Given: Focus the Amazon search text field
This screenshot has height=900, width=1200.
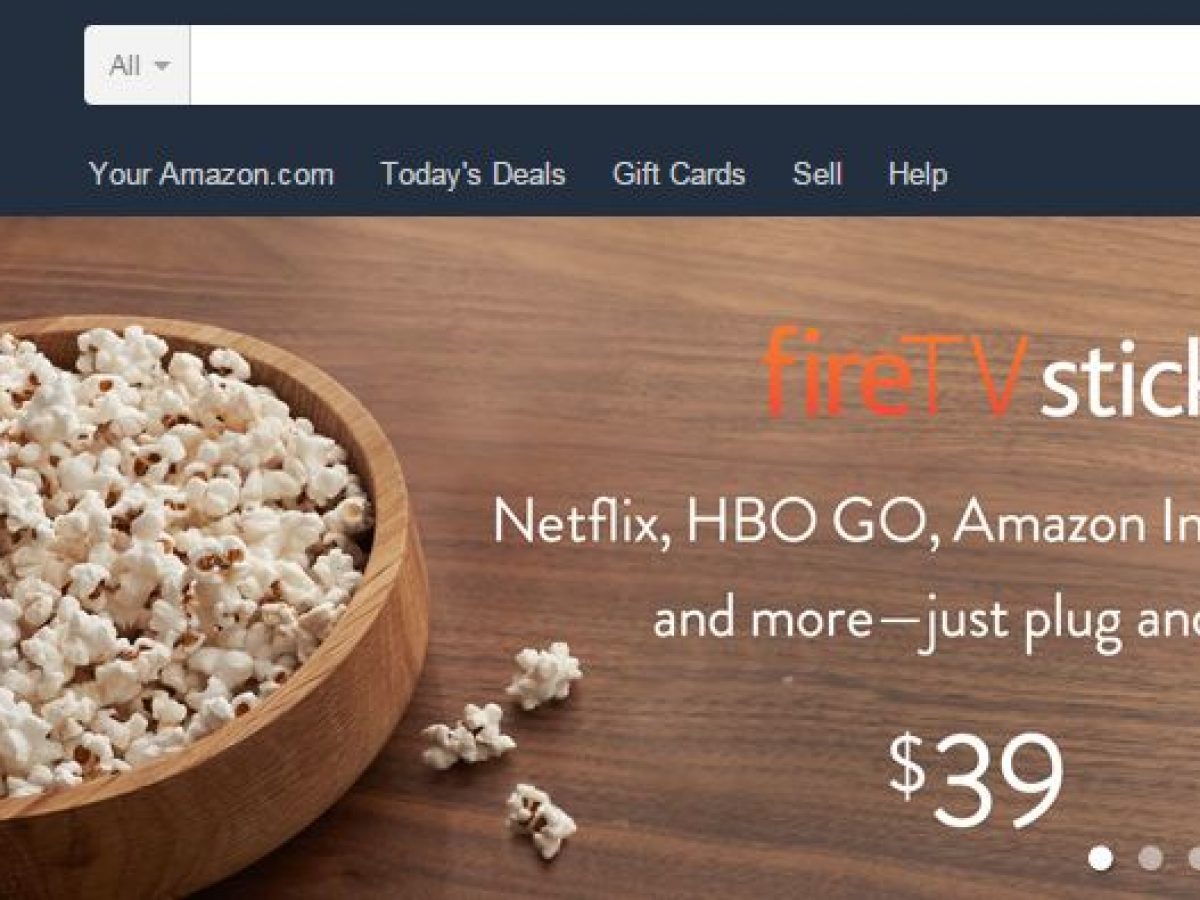Looking at the screenshot, I should tap(695, 65).
